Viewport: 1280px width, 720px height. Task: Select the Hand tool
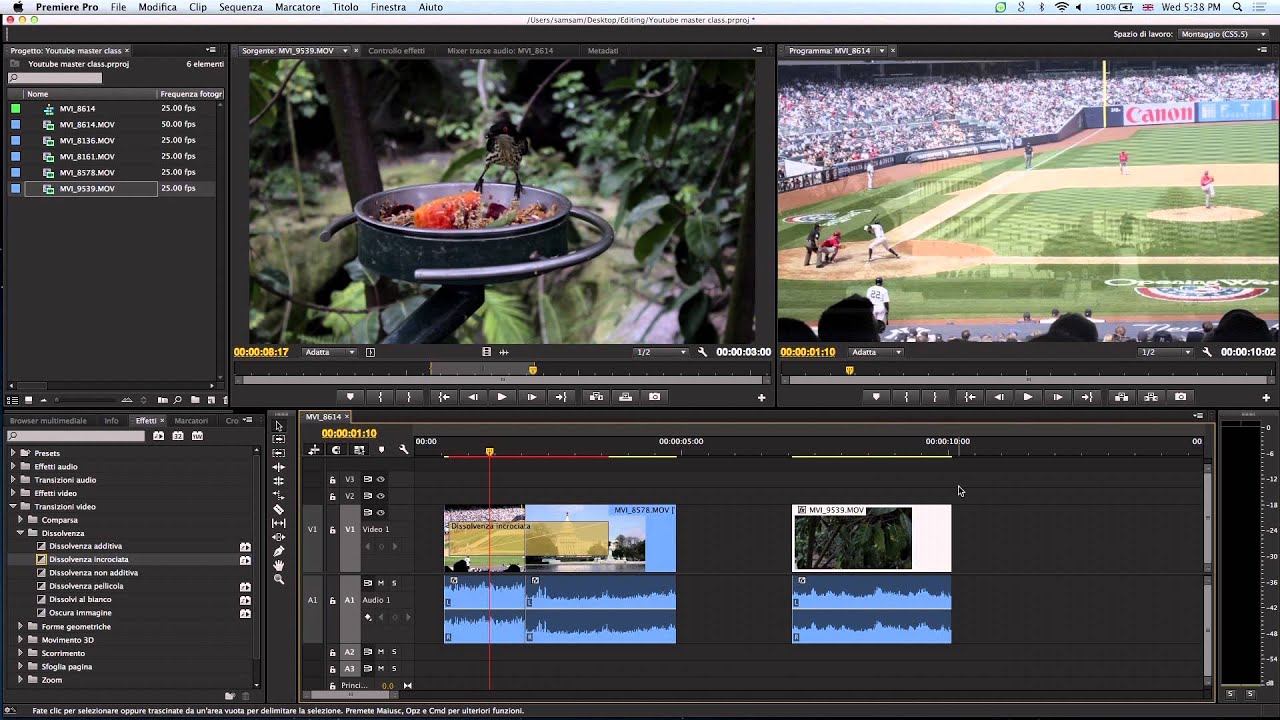279,565
